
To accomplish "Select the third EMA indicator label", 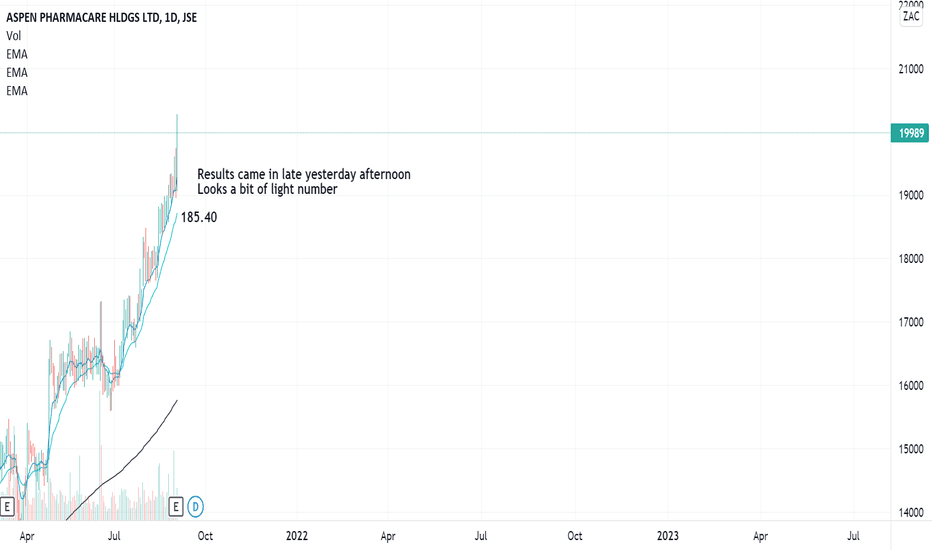I will pyautogui.click(x=17, y=91).
